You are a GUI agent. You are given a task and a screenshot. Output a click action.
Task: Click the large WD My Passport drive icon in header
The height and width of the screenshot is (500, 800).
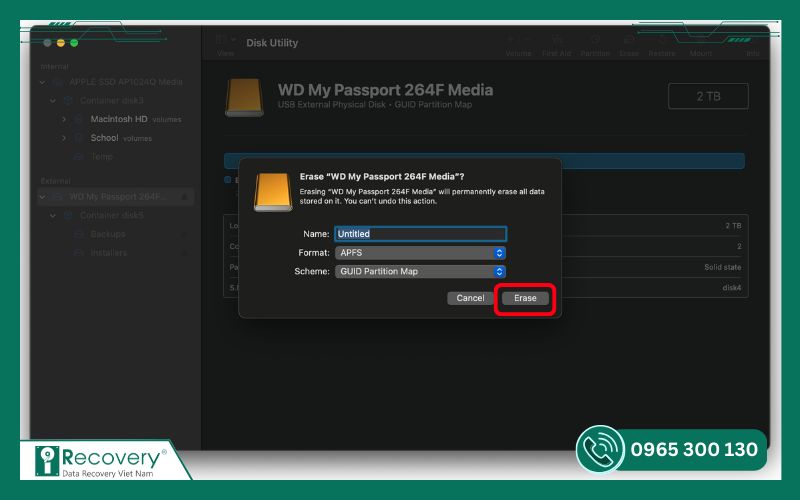(244, 97)
